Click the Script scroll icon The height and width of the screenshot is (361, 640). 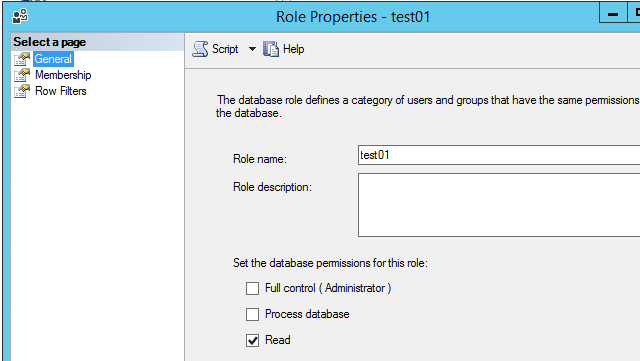(x=200, y=49)
